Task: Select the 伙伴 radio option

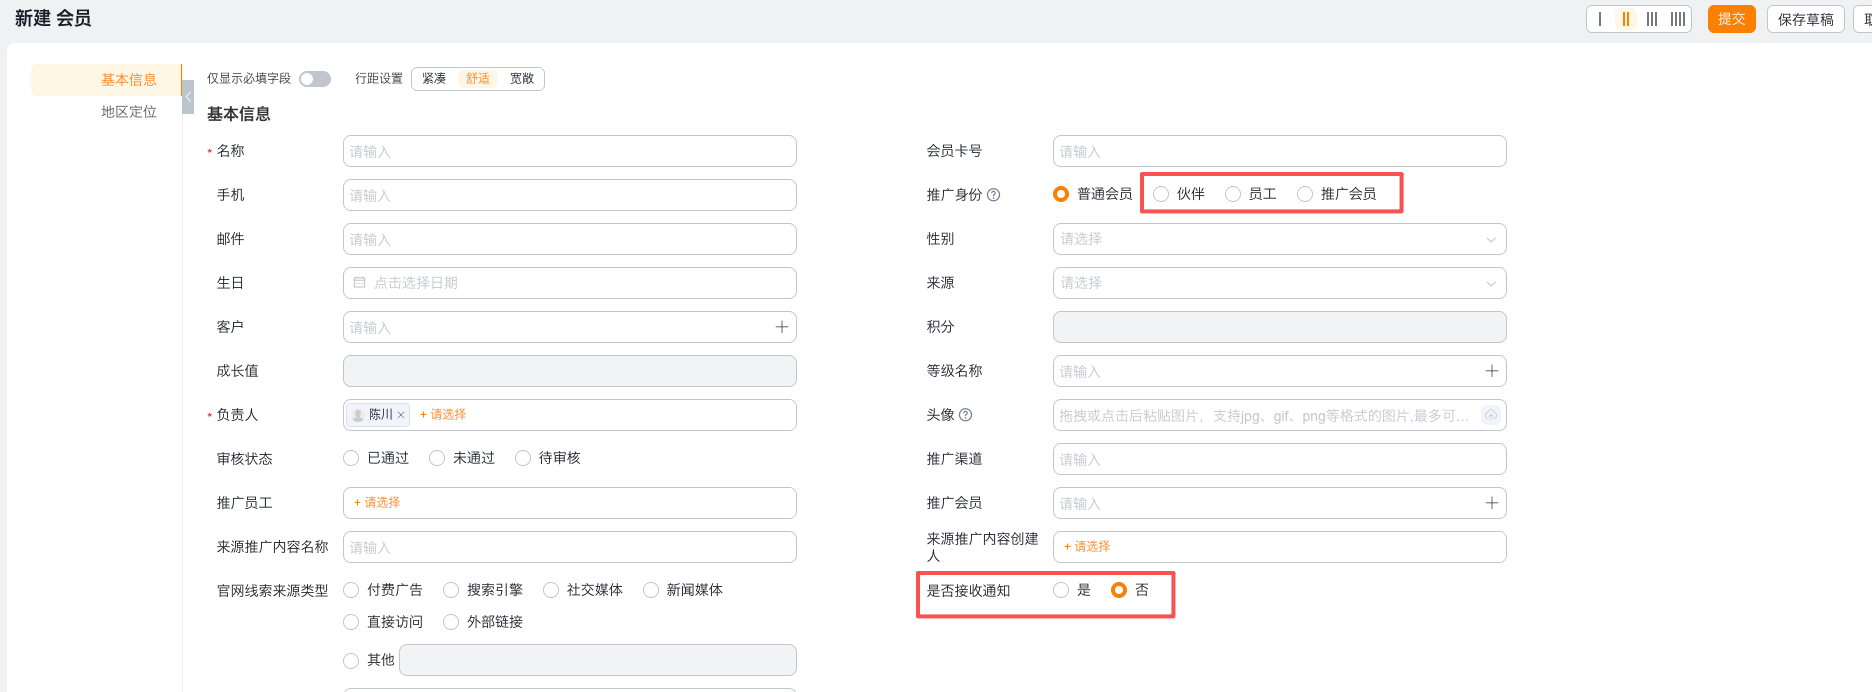Action: point(1161,194)
